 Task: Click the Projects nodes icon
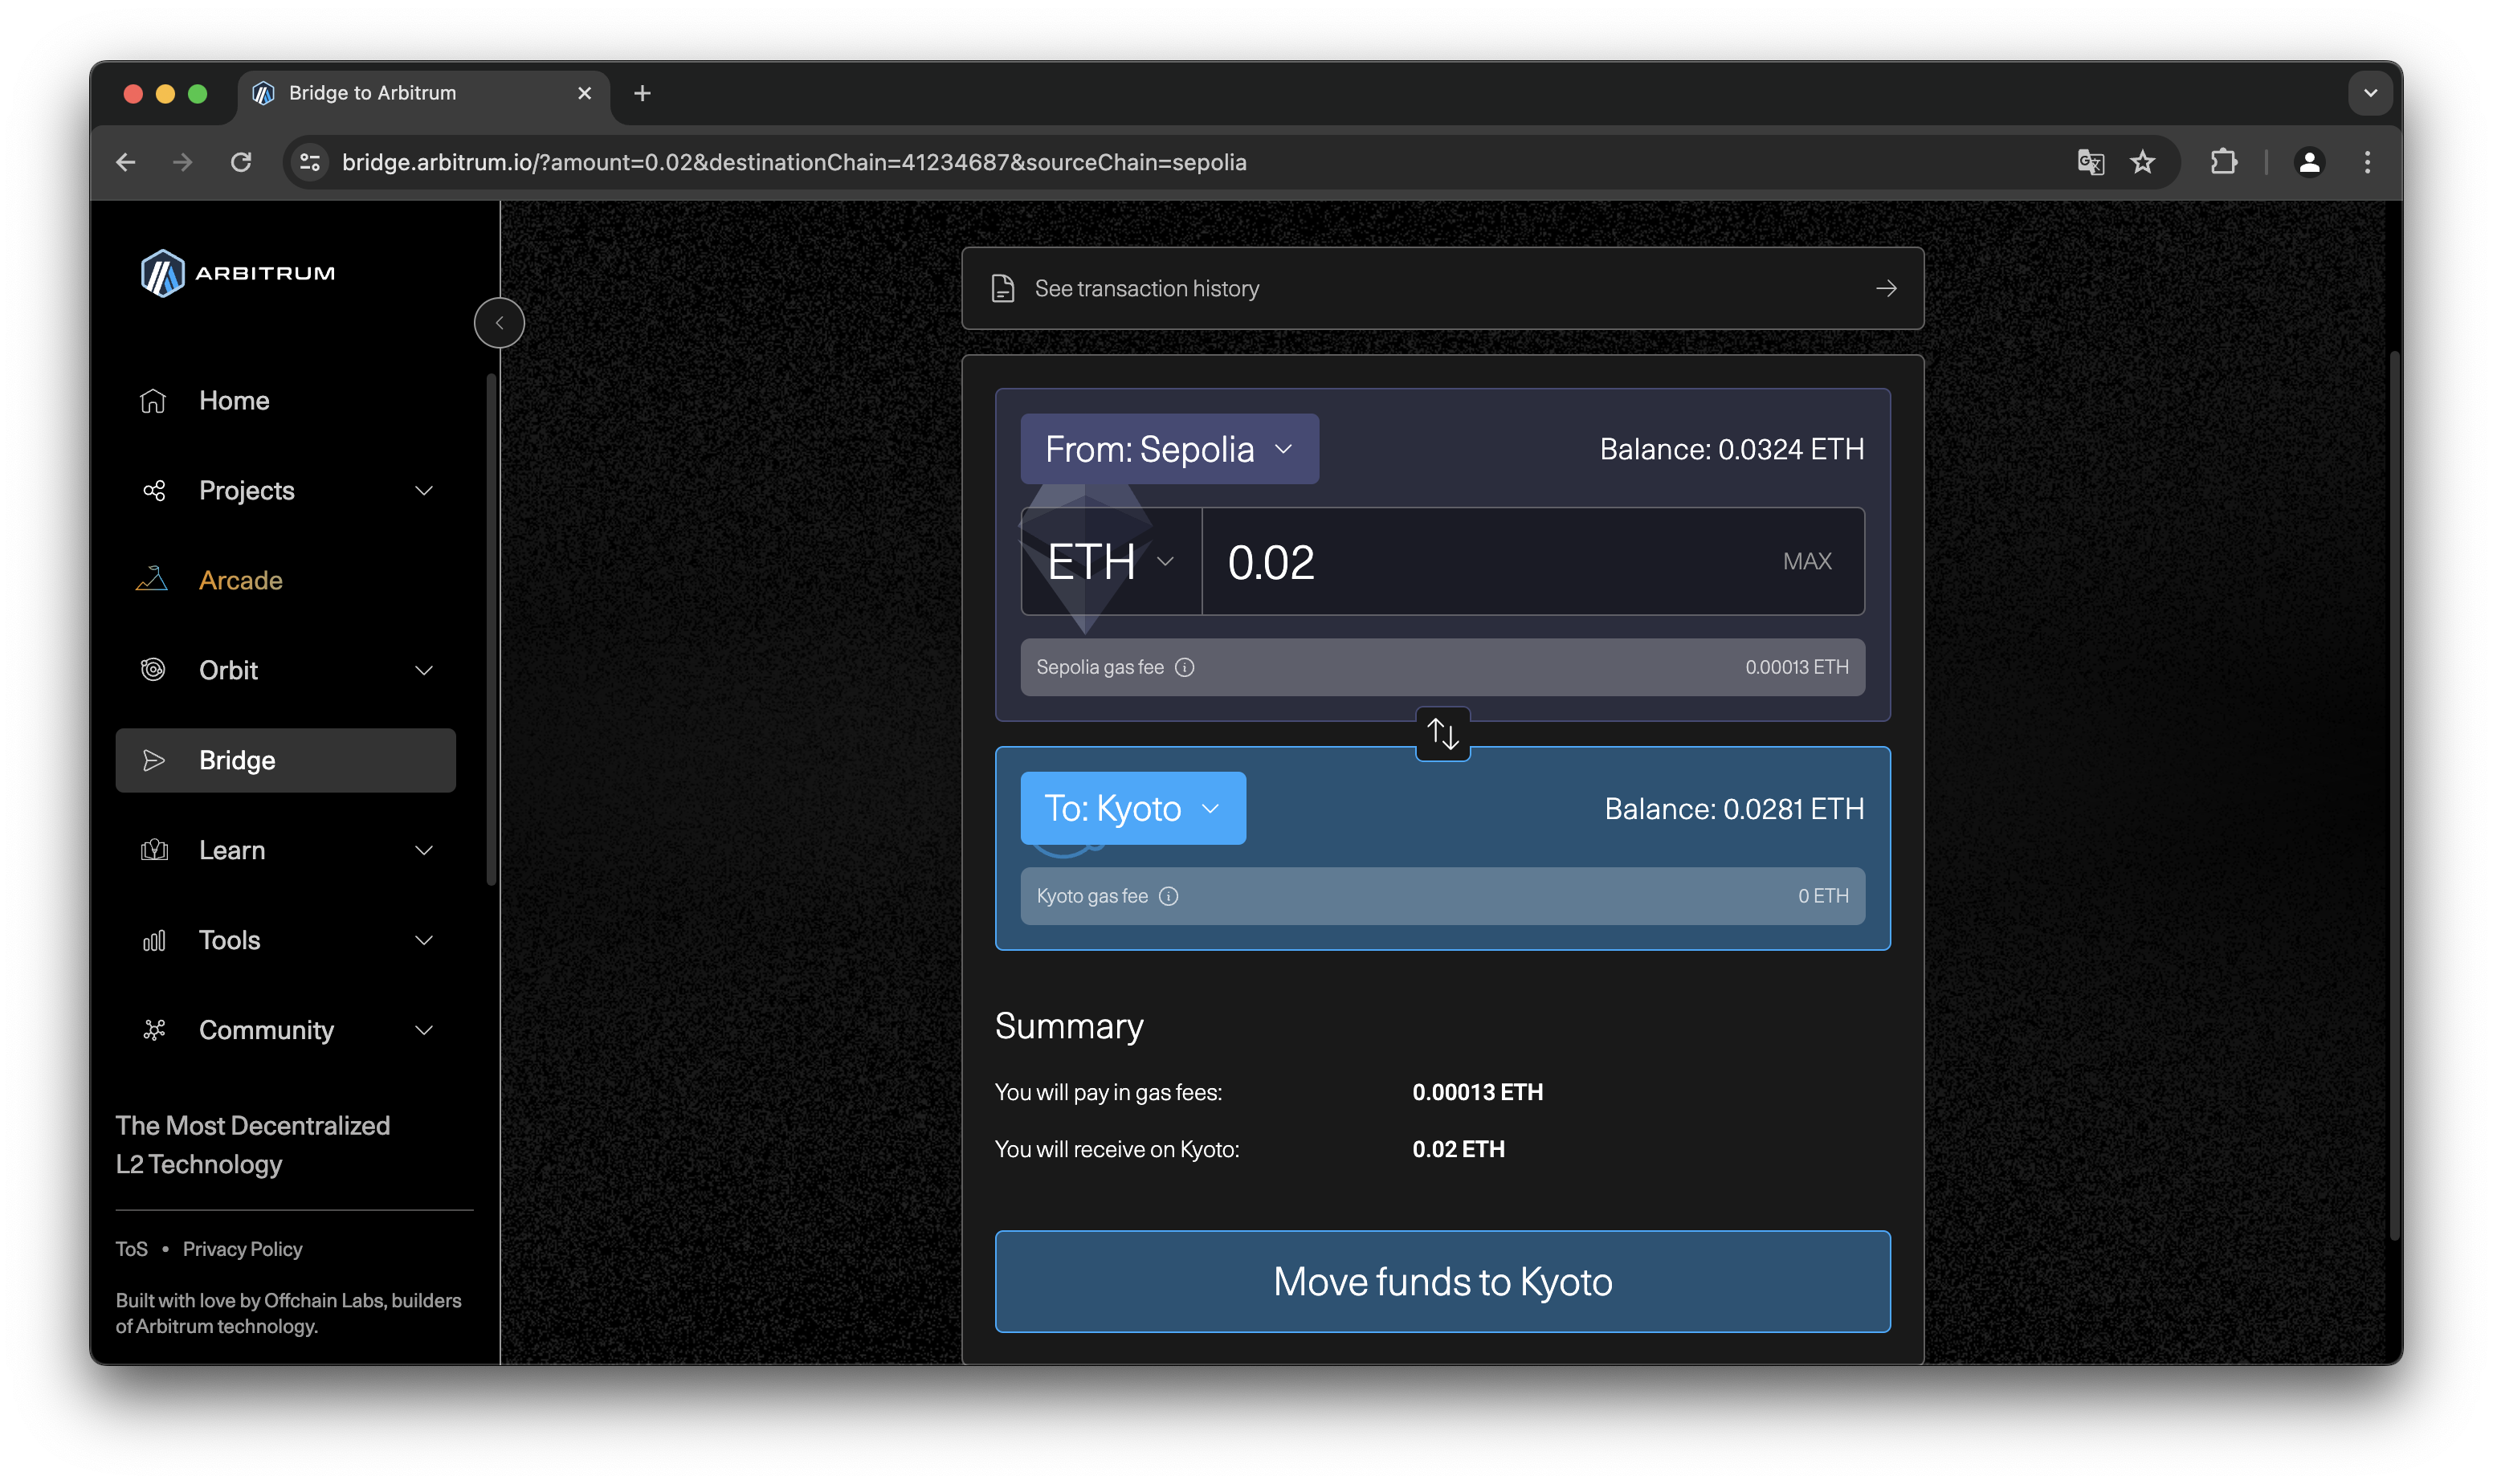click(x=153, y=491)
